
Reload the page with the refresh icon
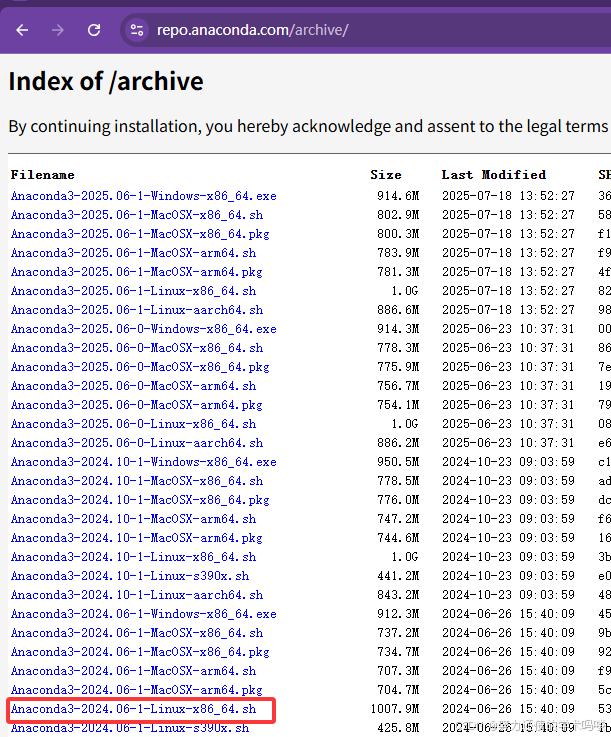[x=94, y=30]
